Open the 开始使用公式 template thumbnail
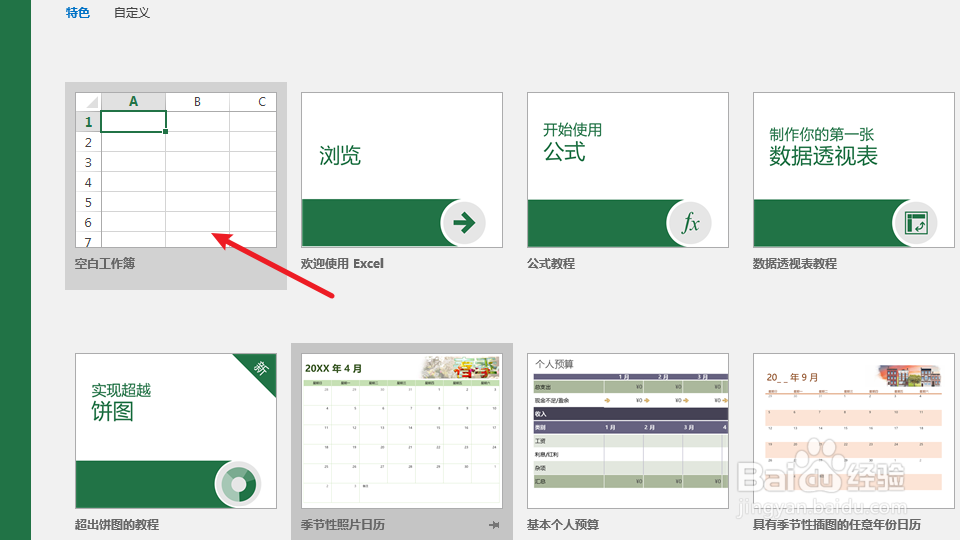This screenshot has width=960, height=540. coord(628,170)
